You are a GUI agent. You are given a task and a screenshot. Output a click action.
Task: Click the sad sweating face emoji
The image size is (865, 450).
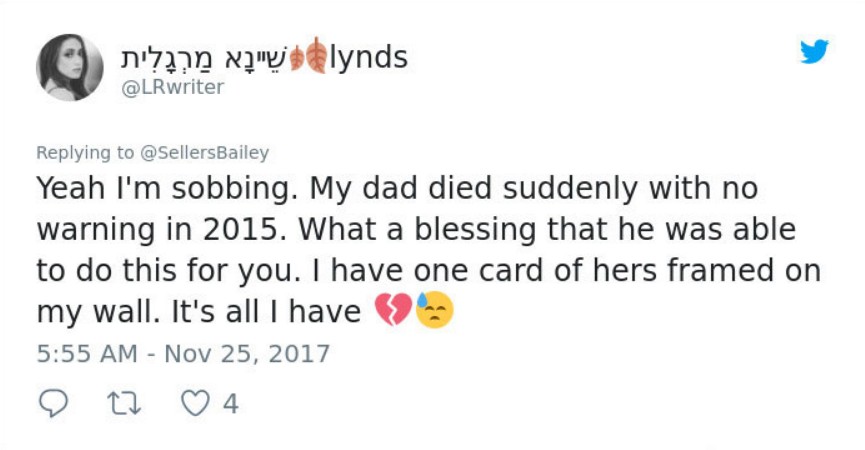(434, 312)
